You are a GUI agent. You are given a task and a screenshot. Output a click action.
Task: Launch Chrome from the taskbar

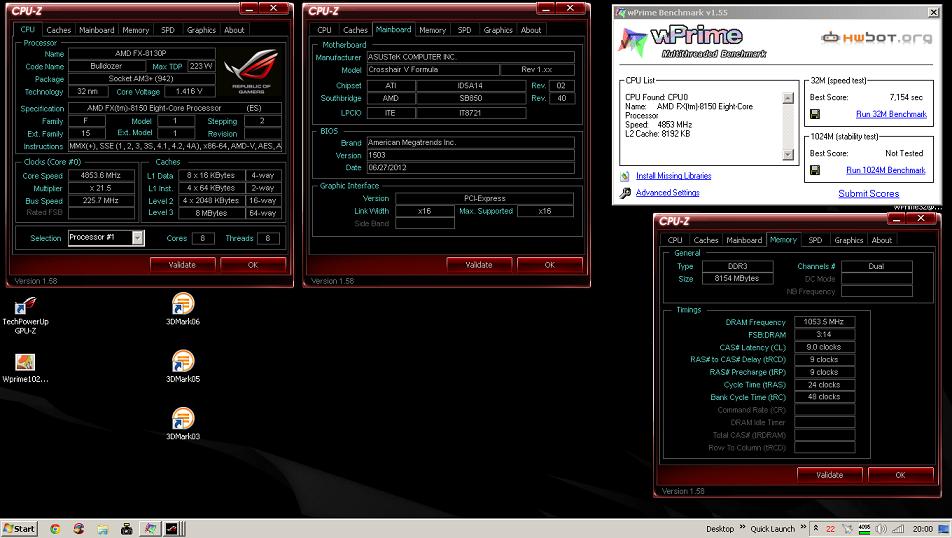pyautogui.click(x=55, y=529)
